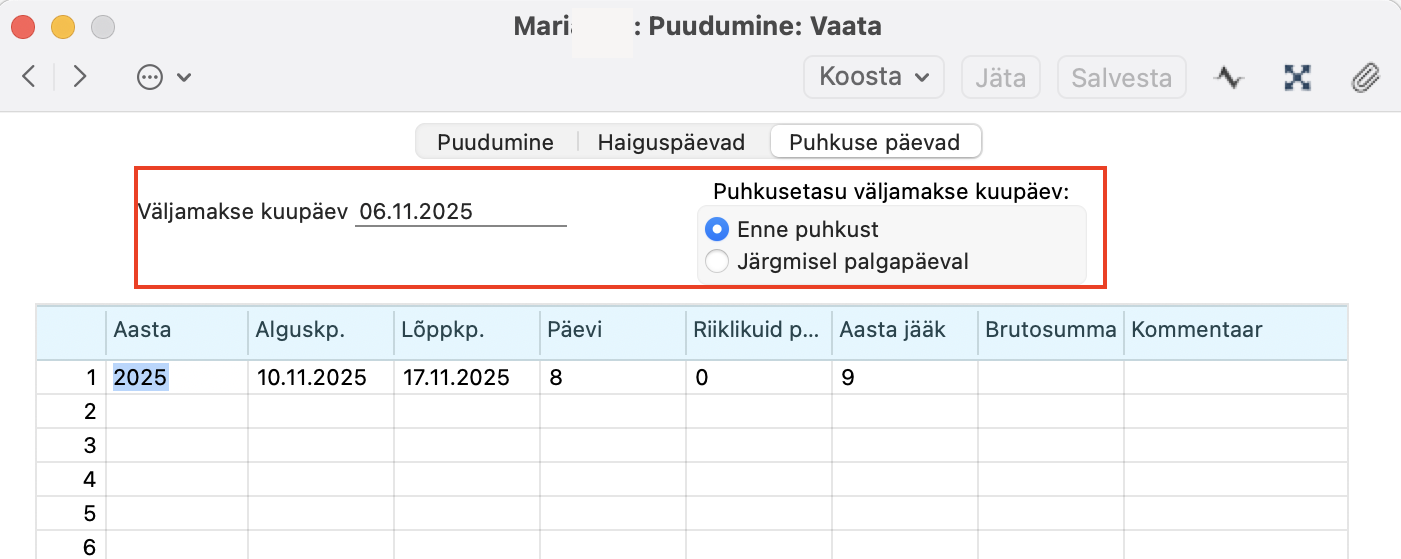This screenshot has height=559, width=1401.
Task: Click the yellow minimize window button
Action: (x=63, y=26)
